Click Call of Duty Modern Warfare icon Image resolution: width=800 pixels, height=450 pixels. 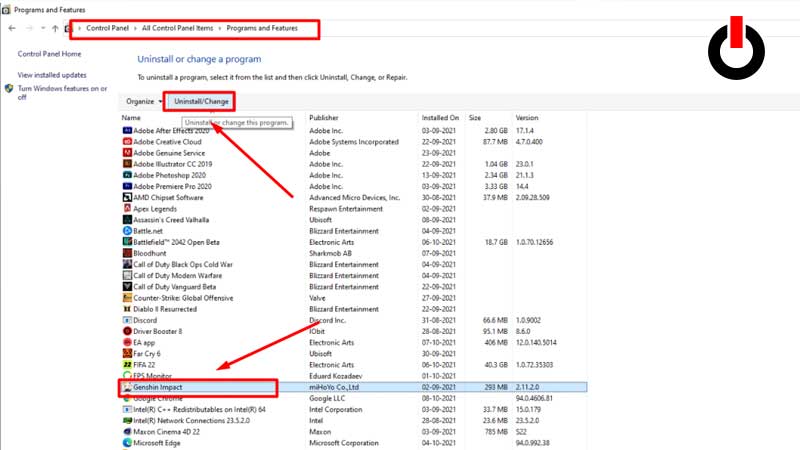point(127,276)
